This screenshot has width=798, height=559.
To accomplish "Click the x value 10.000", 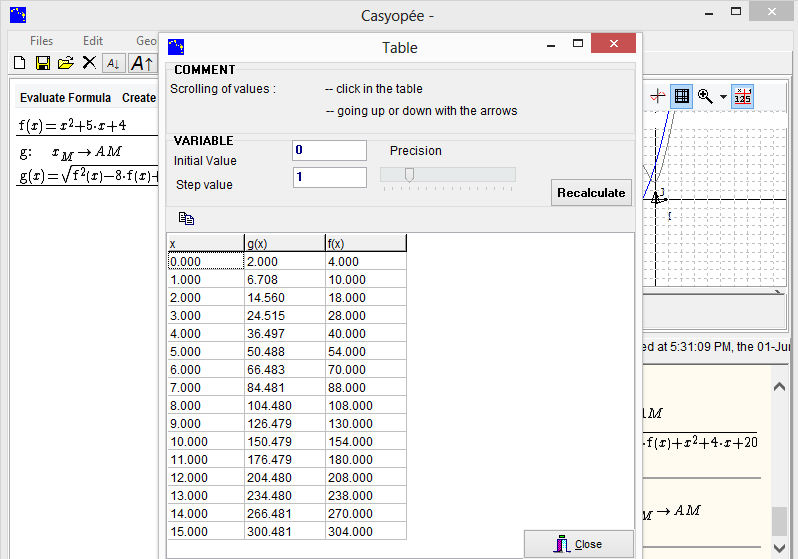I will pyautogui.click(x=206, y=441).
